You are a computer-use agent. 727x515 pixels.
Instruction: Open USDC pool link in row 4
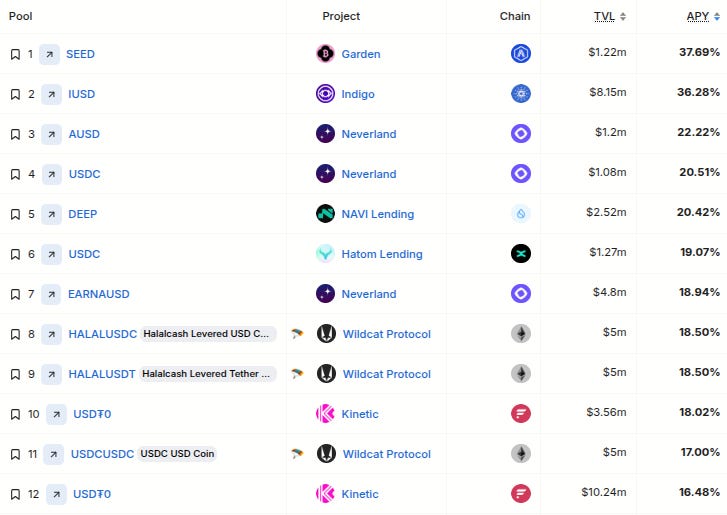(x=84, y=174)
